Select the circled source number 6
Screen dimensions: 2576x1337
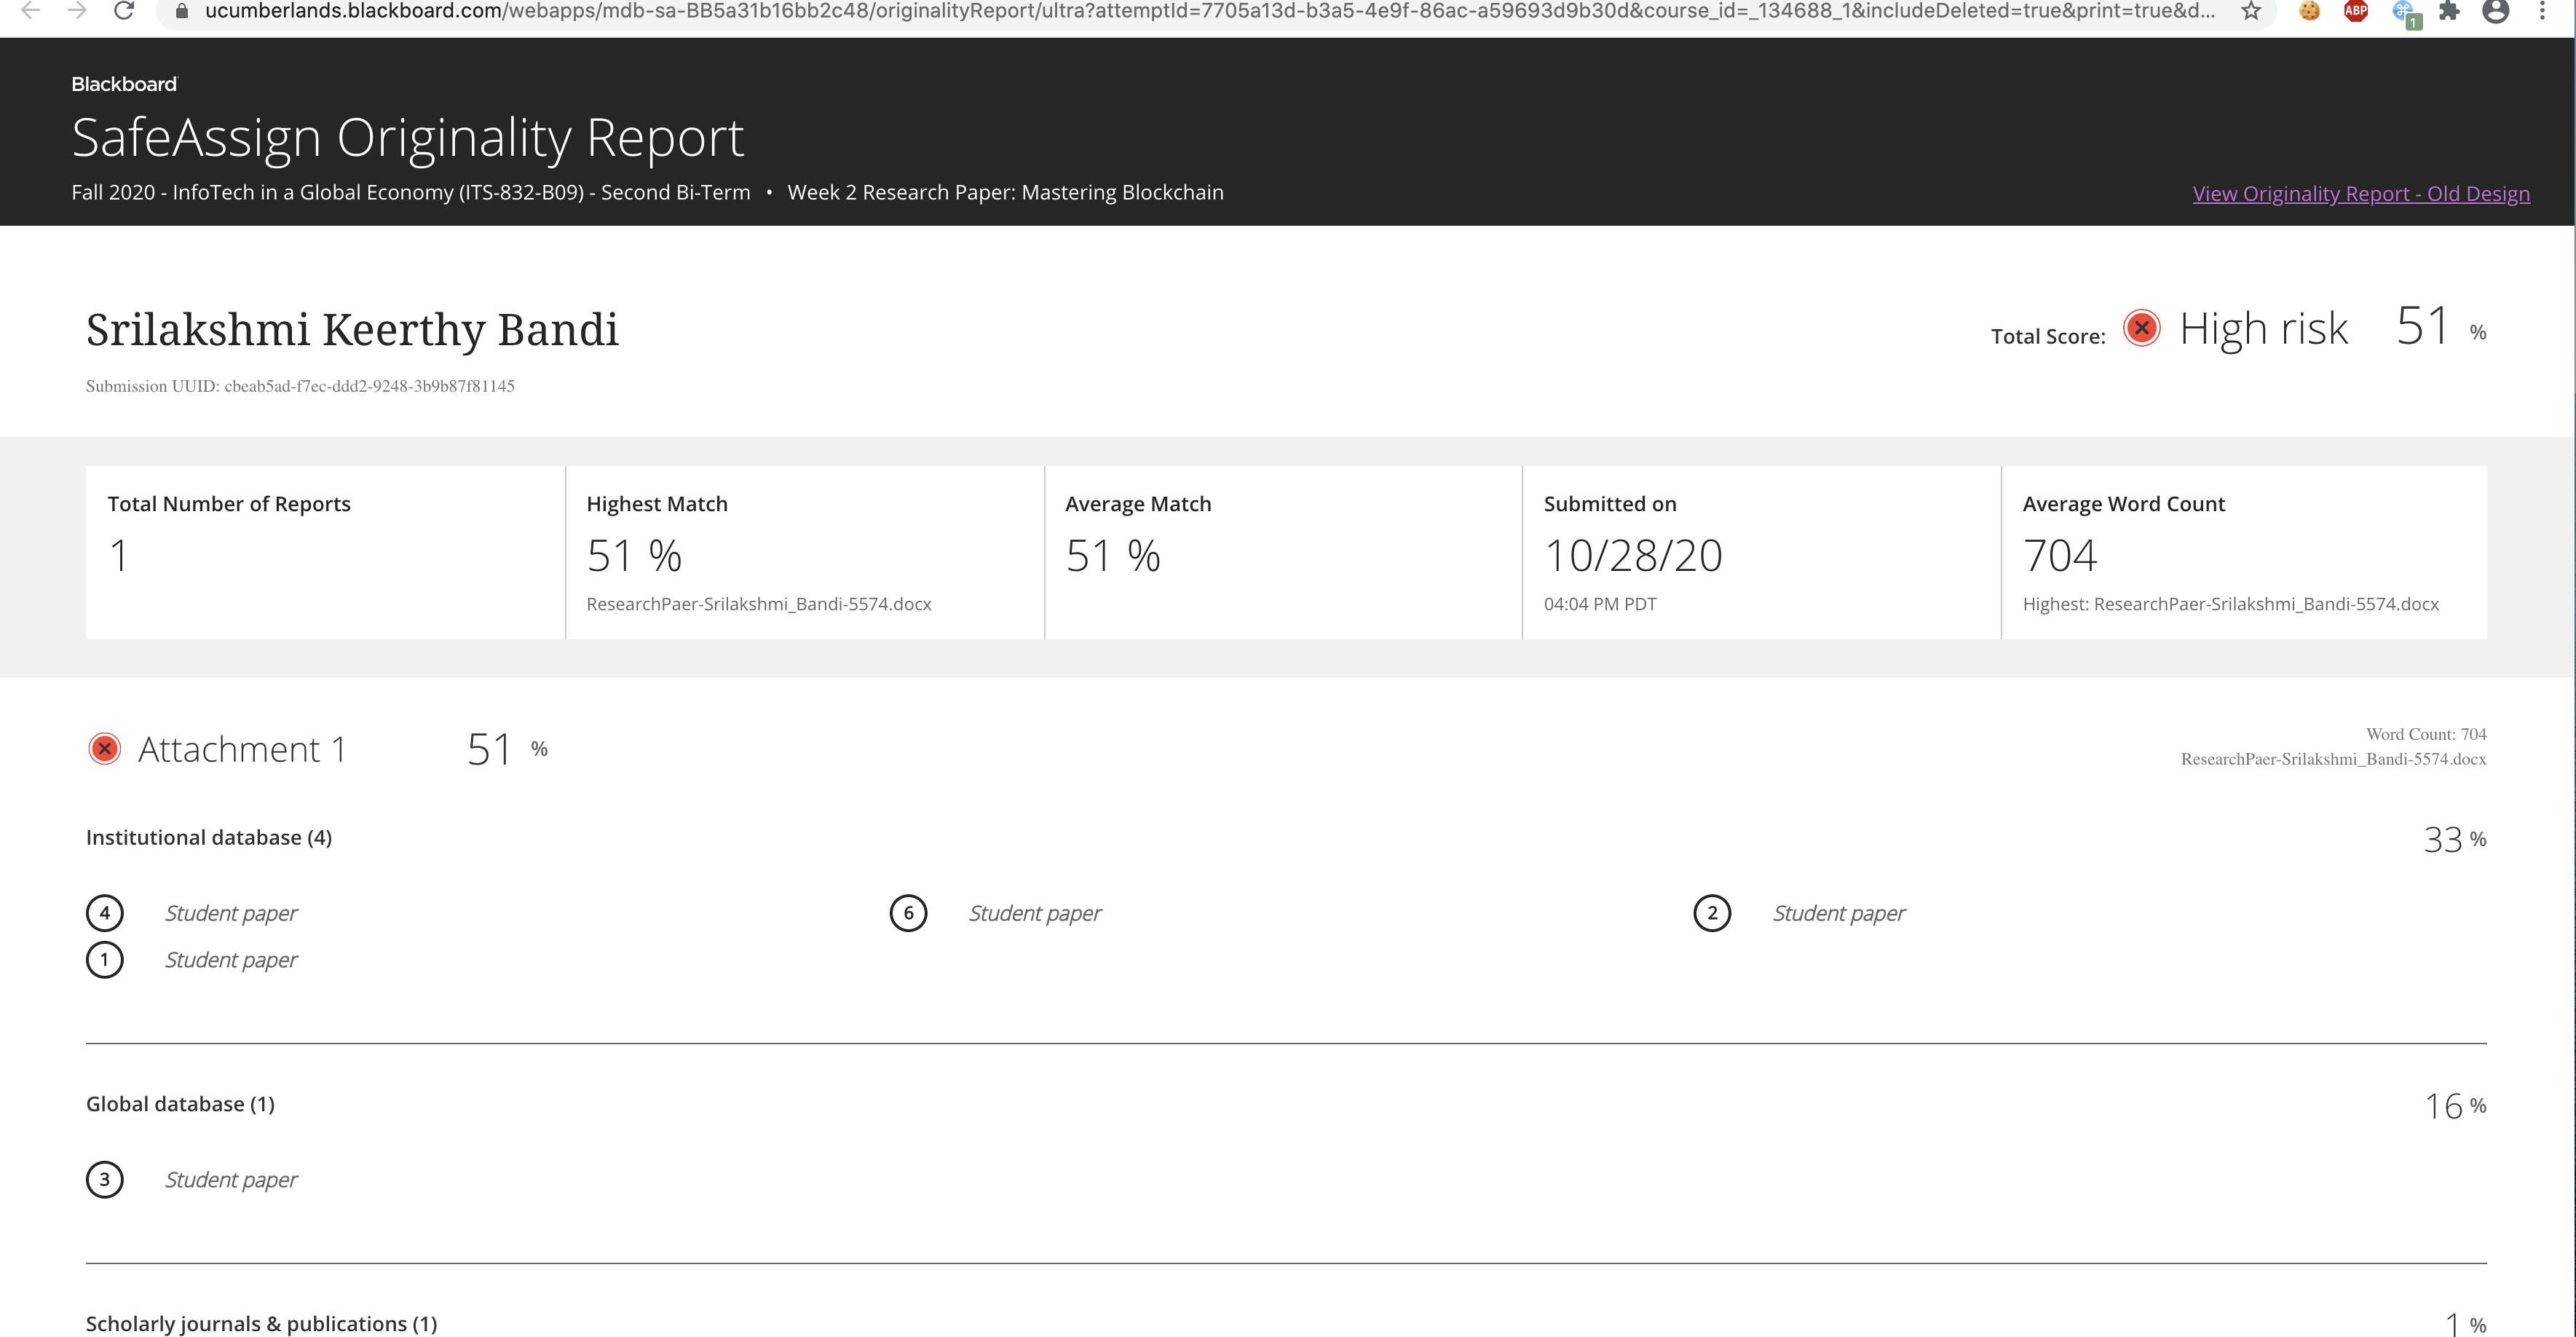pos(908,913)
